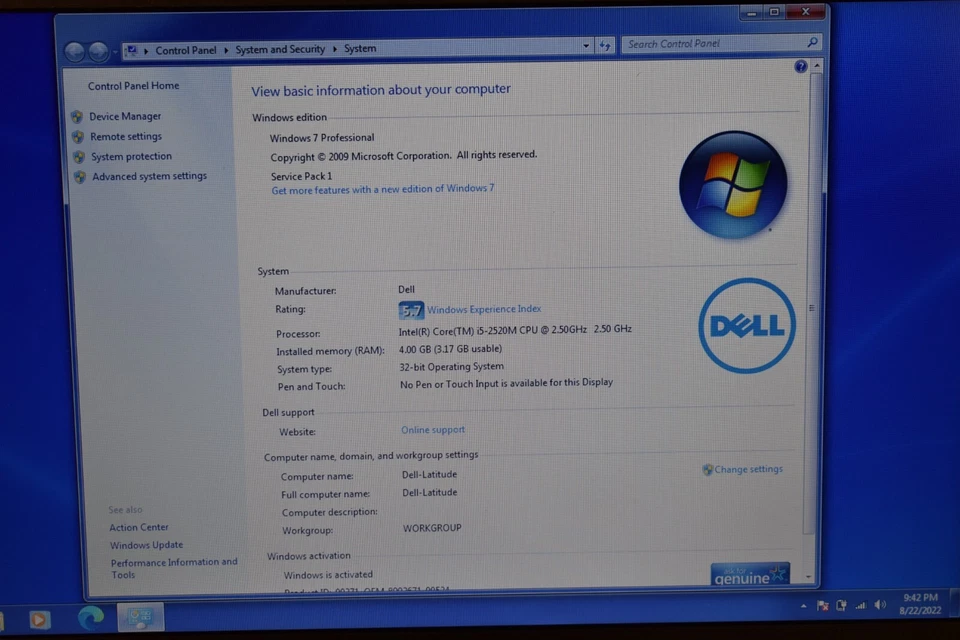The width and height of the screenshot is (960, 640).
Task: Click the search magnifier icon
Action: tap(811, 44)
